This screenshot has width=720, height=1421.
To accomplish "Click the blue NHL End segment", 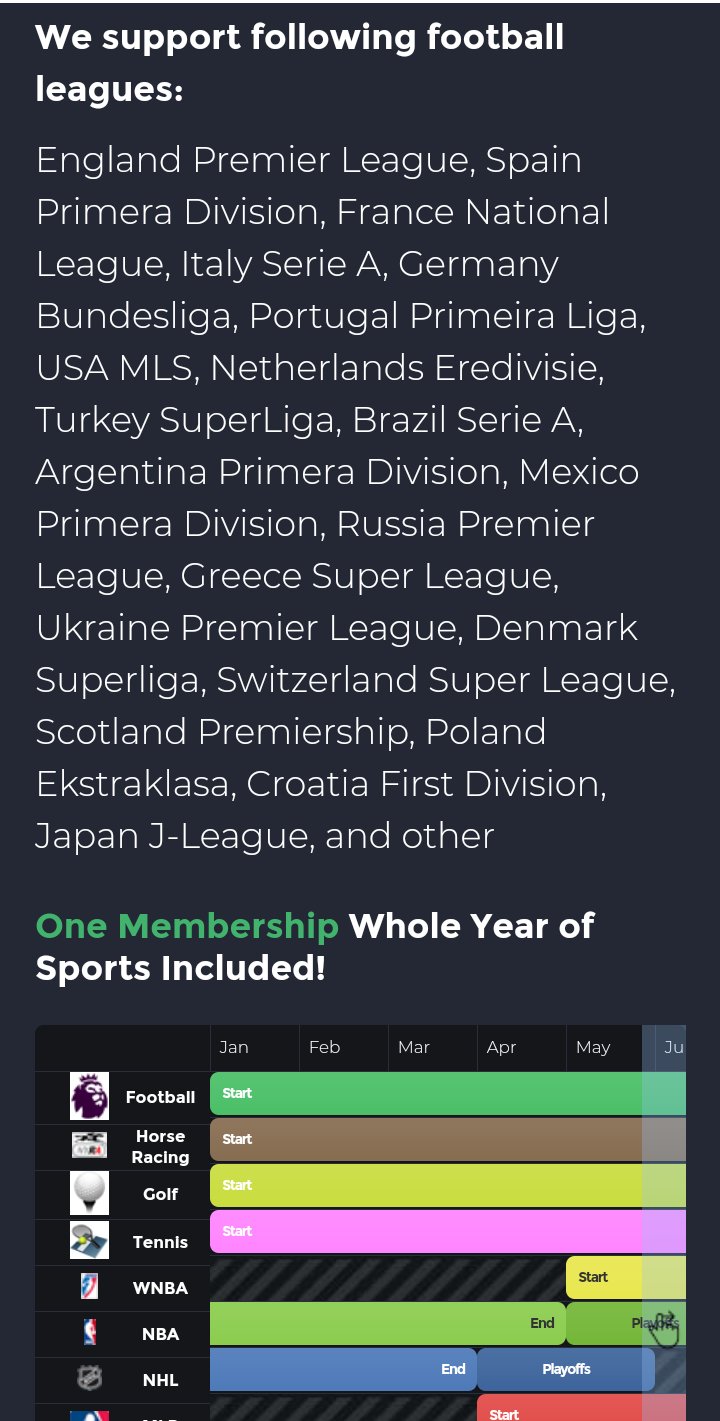I will (x=342, y=1369).
